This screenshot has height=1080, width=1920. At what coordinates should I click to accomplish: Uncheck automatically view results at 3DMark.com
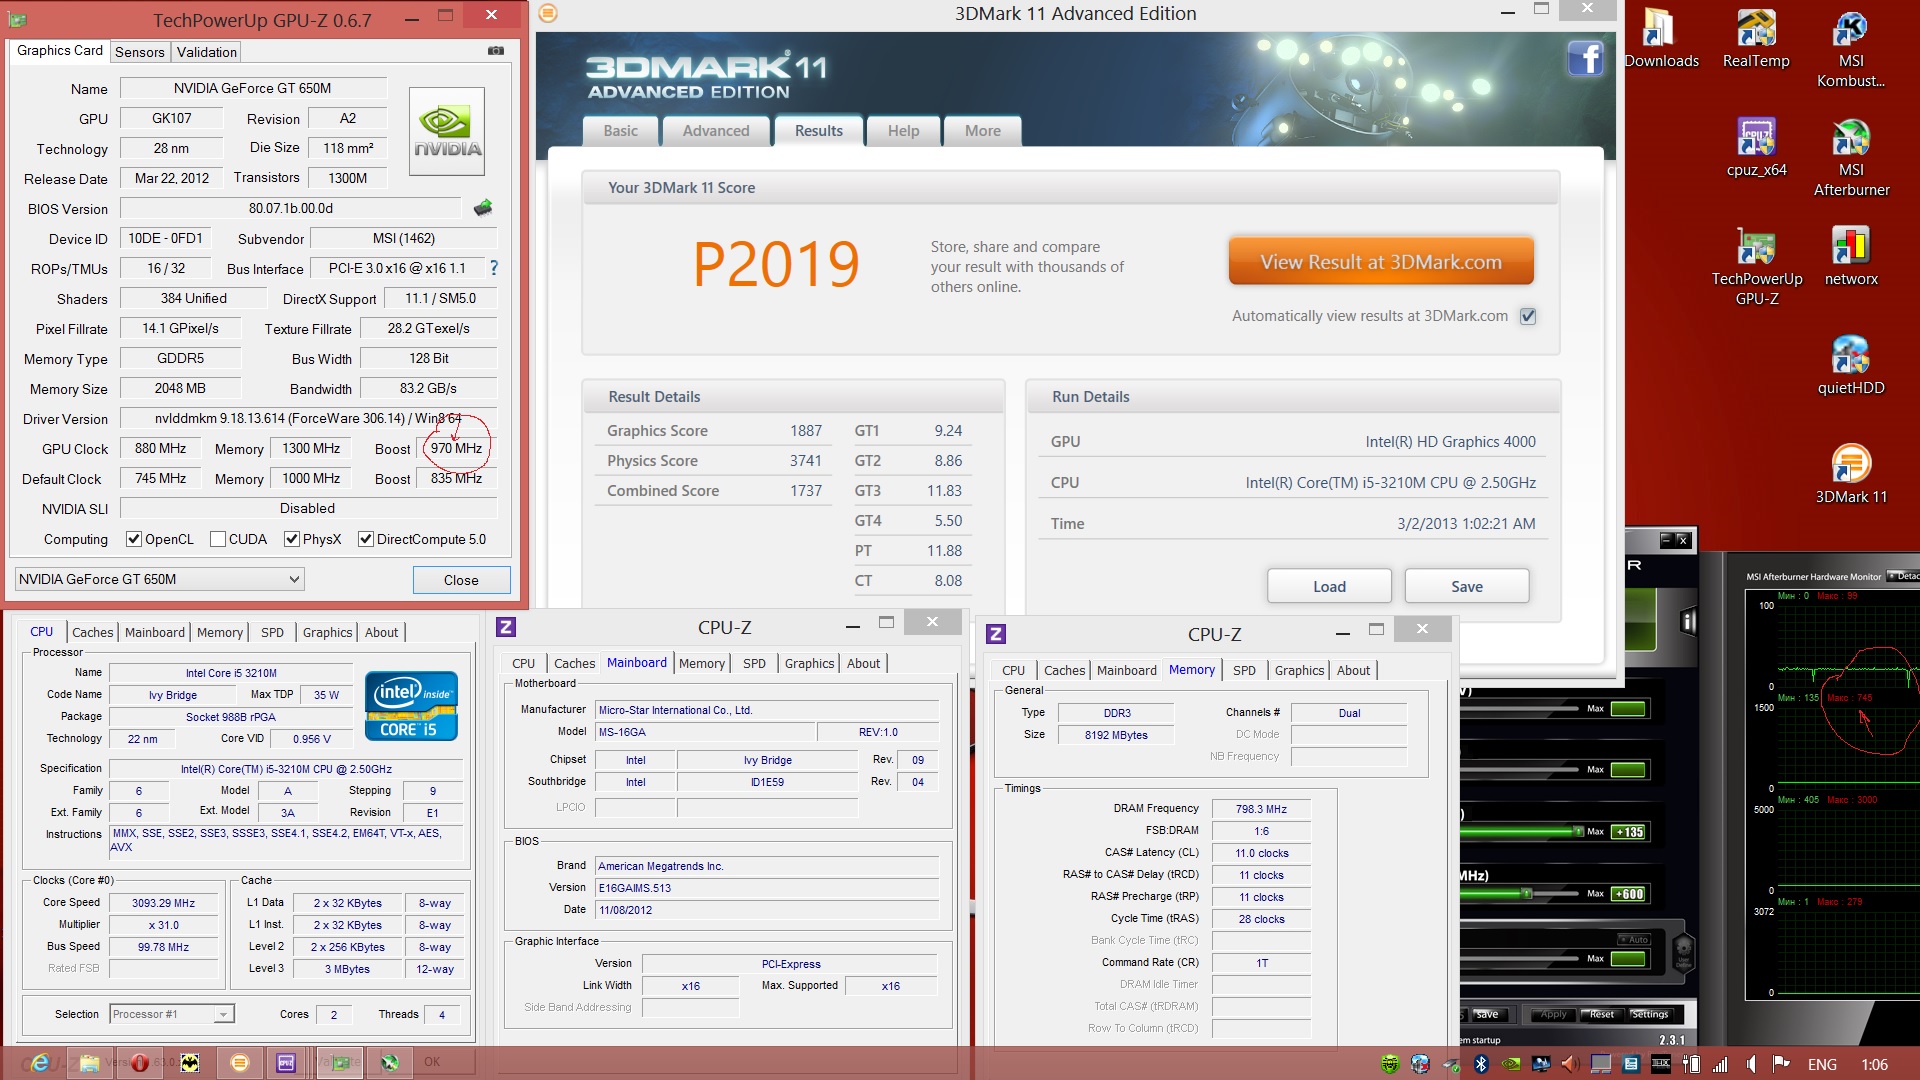(x=1528, y=316)
